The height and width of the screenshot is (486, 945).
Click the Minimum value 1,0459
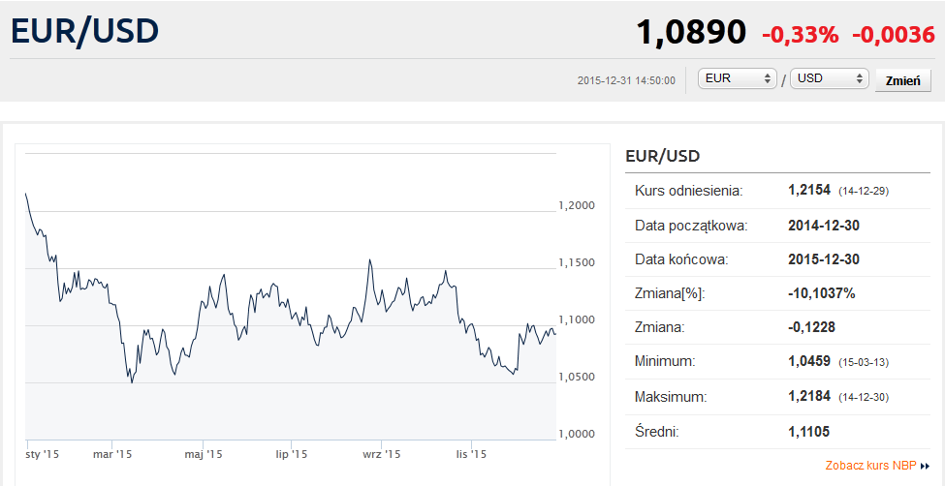click(x=810, y=361)
